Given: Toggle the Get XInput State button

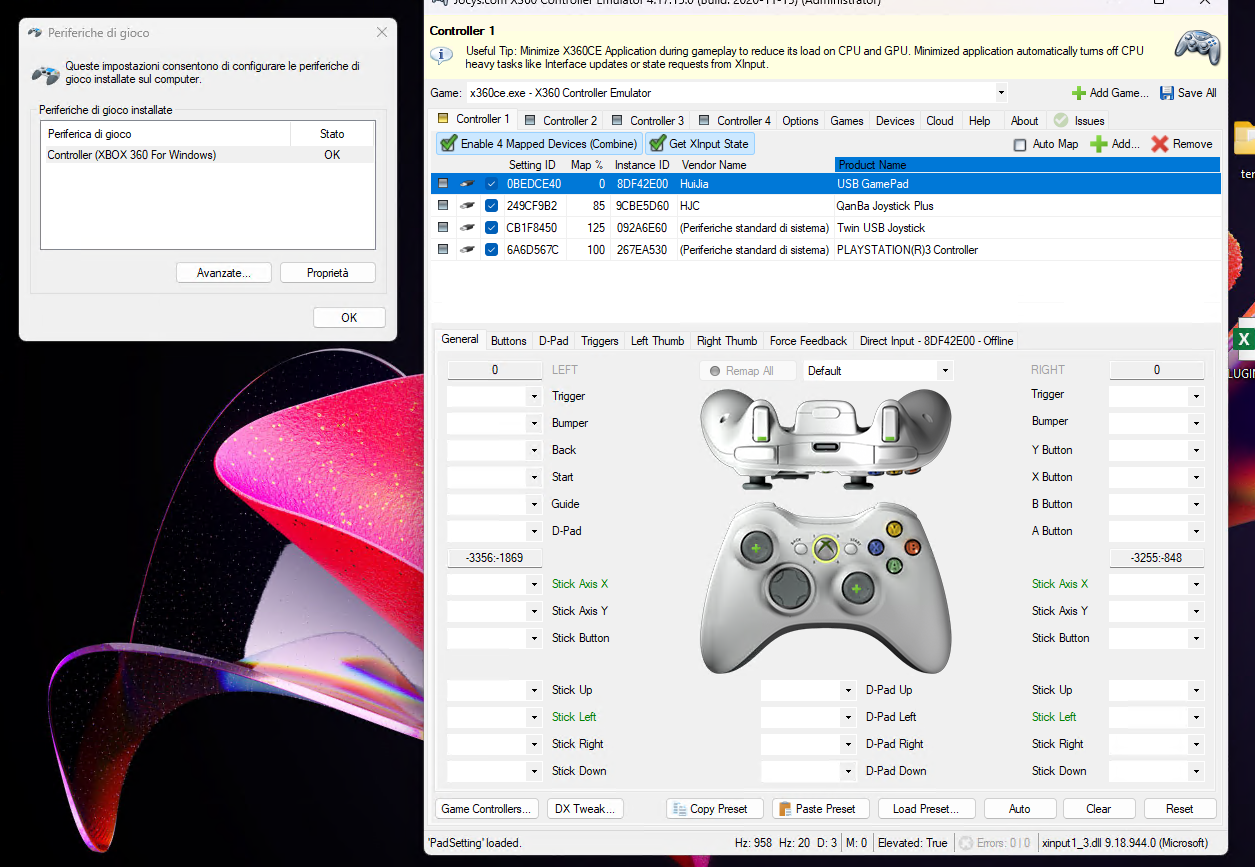Looking at the screenshot, I should tap(699, 144).
